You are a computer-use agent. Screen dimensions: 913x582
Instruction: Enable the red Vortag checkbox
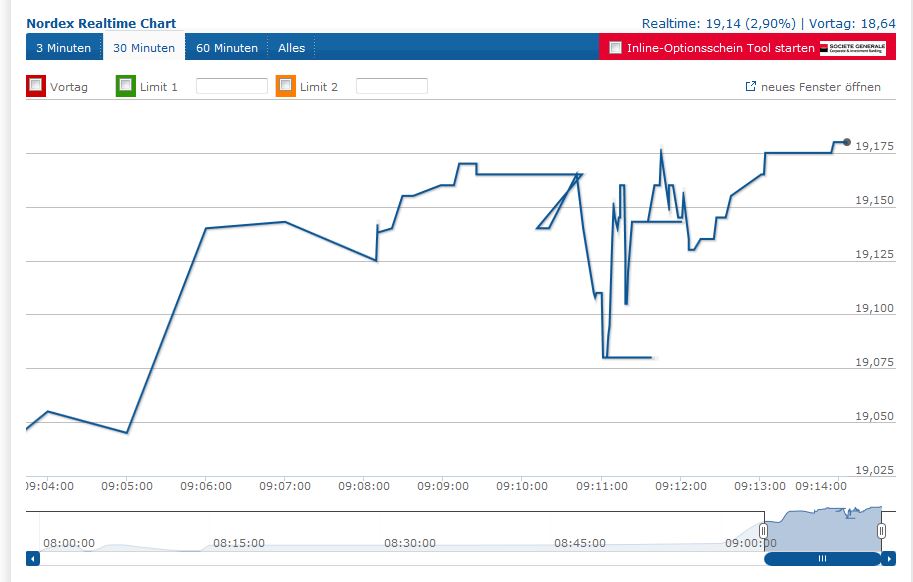coord(36,86)
